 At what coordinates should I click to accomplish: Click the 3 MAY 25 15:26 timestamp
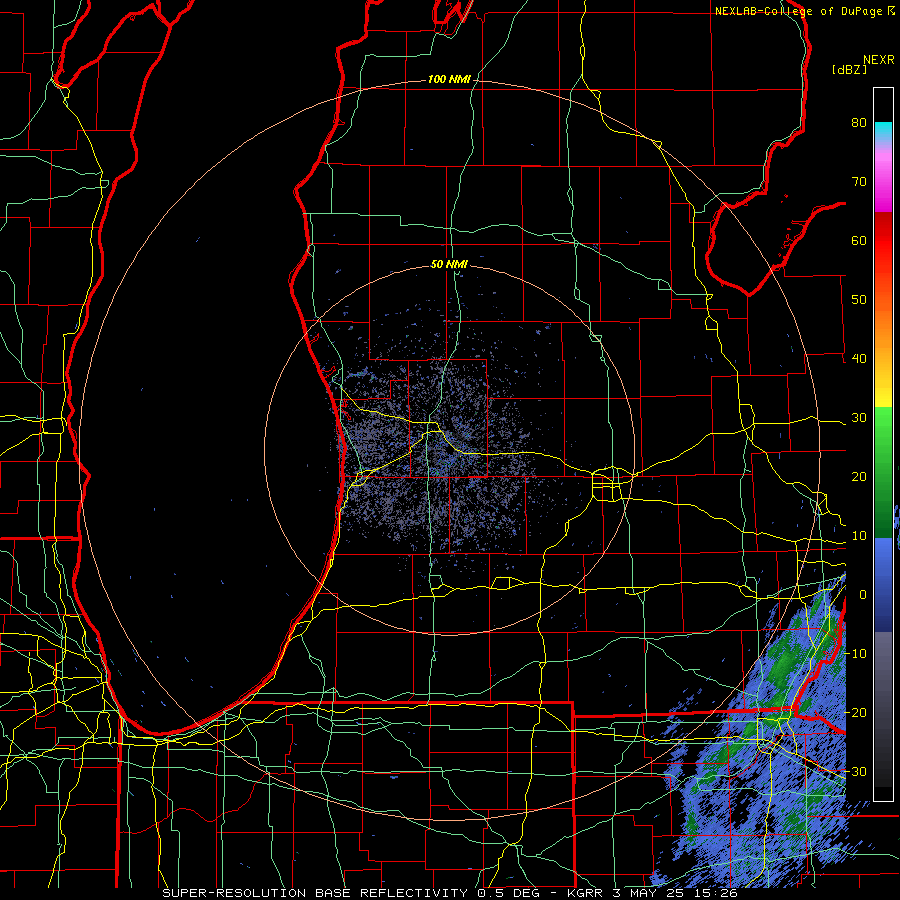click(676, 893)
